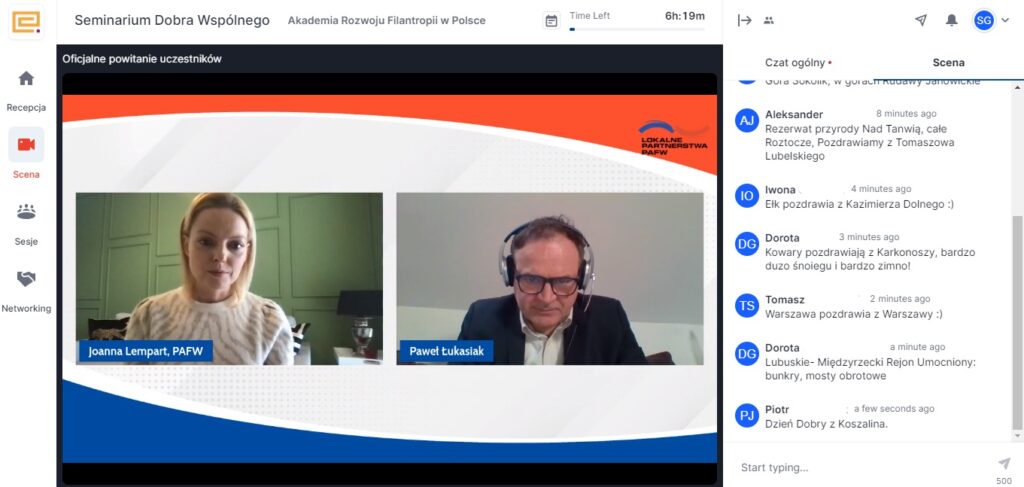Screen dimensions: 1024x487
Task: Click Tomasz name in chat
Action: pyautogui.click(x=784, y=299)
